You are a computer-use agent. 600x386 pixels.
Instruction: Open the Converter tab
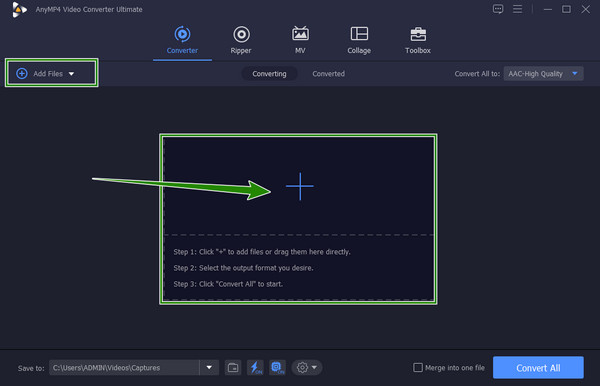(x=182, y=41)
